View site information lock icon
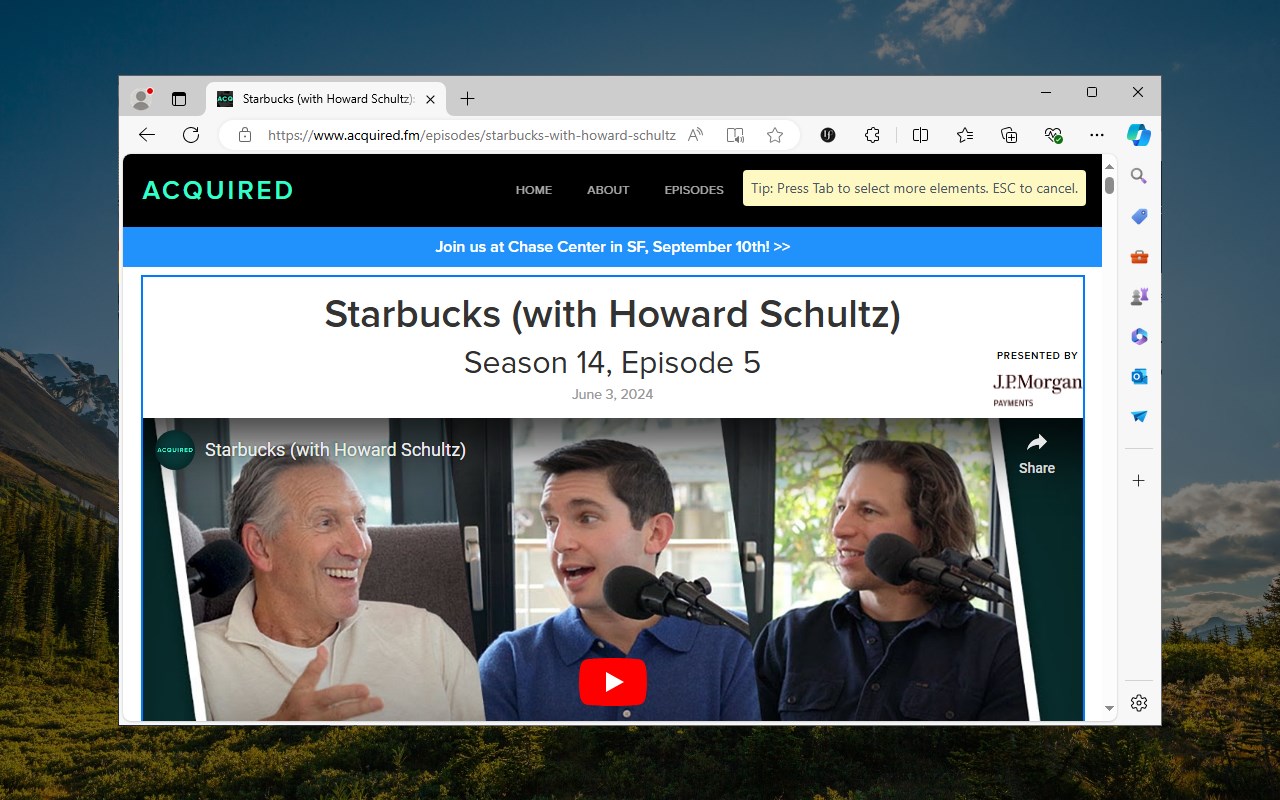 tap(244, 135)
